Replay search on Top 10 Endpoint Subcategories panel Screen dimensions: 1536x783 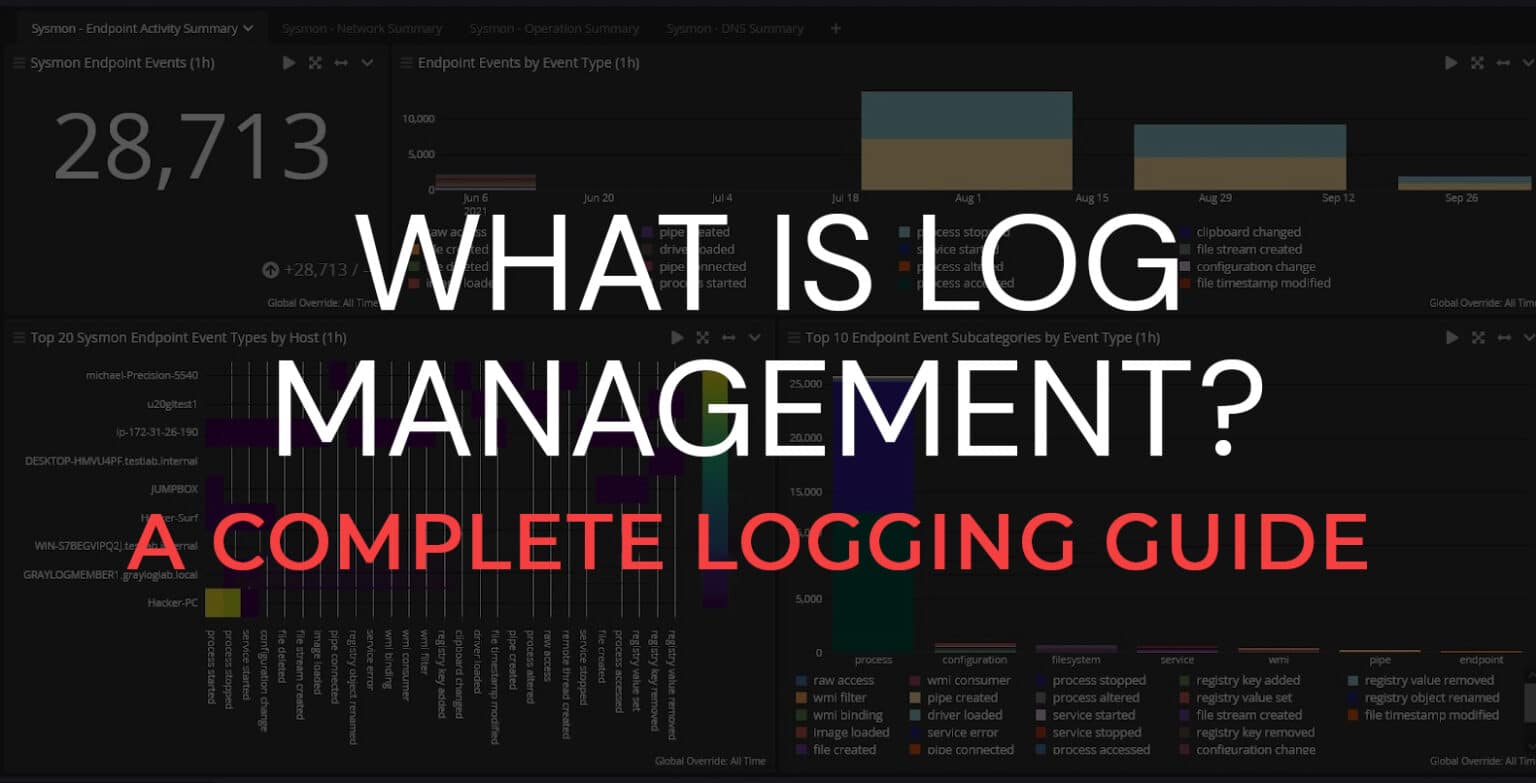pyautogui.click(x=1451, y=337)
